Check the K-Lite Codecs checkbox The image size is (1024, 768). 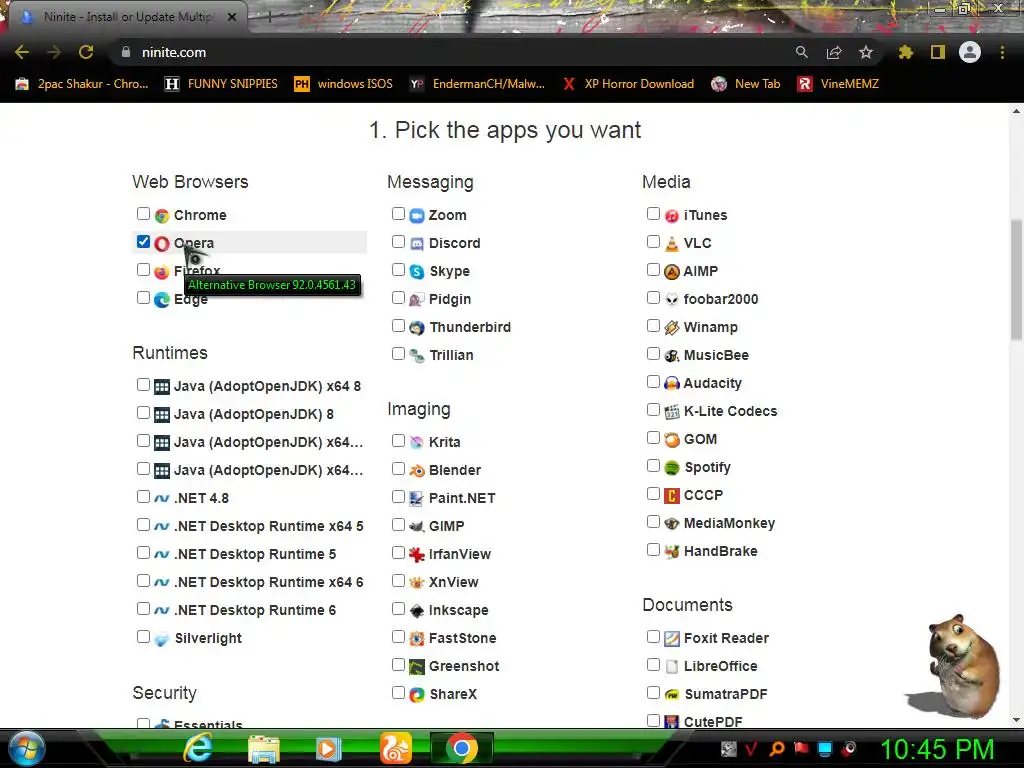click(652, 410)
